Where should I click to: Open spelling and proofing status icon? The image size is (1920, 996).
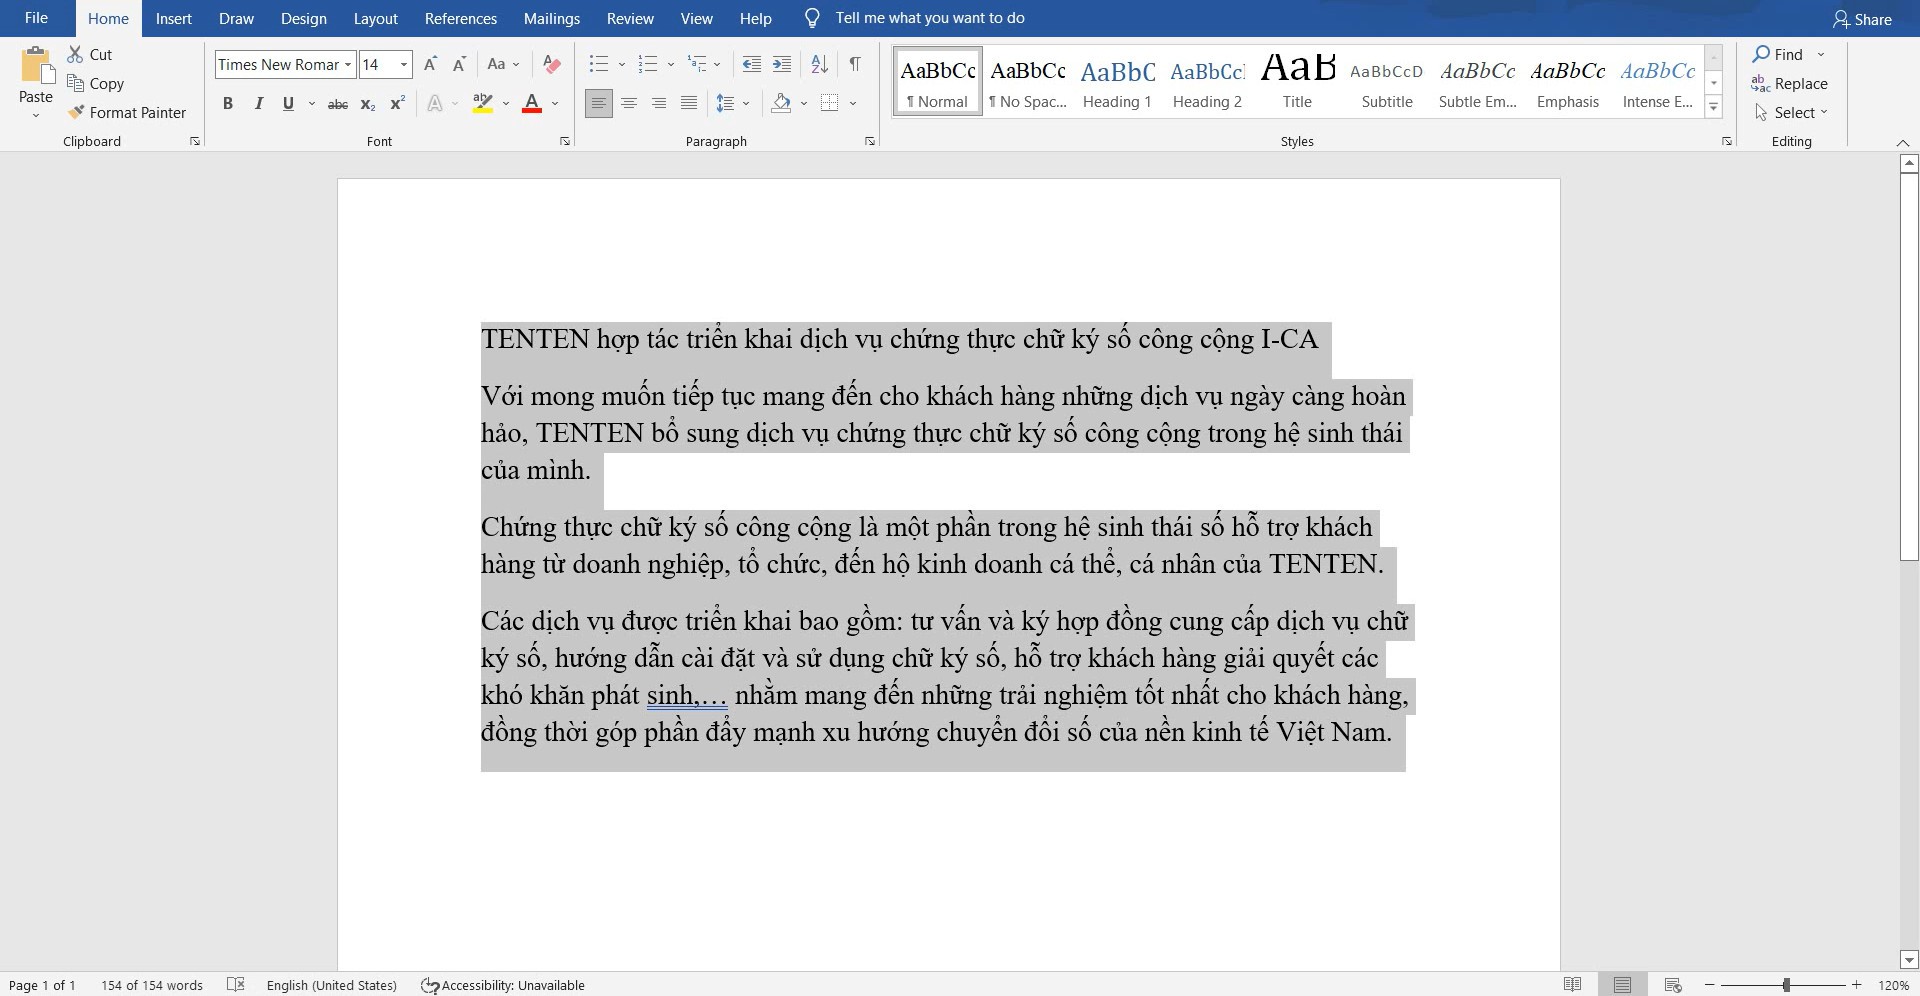[236, 985]
